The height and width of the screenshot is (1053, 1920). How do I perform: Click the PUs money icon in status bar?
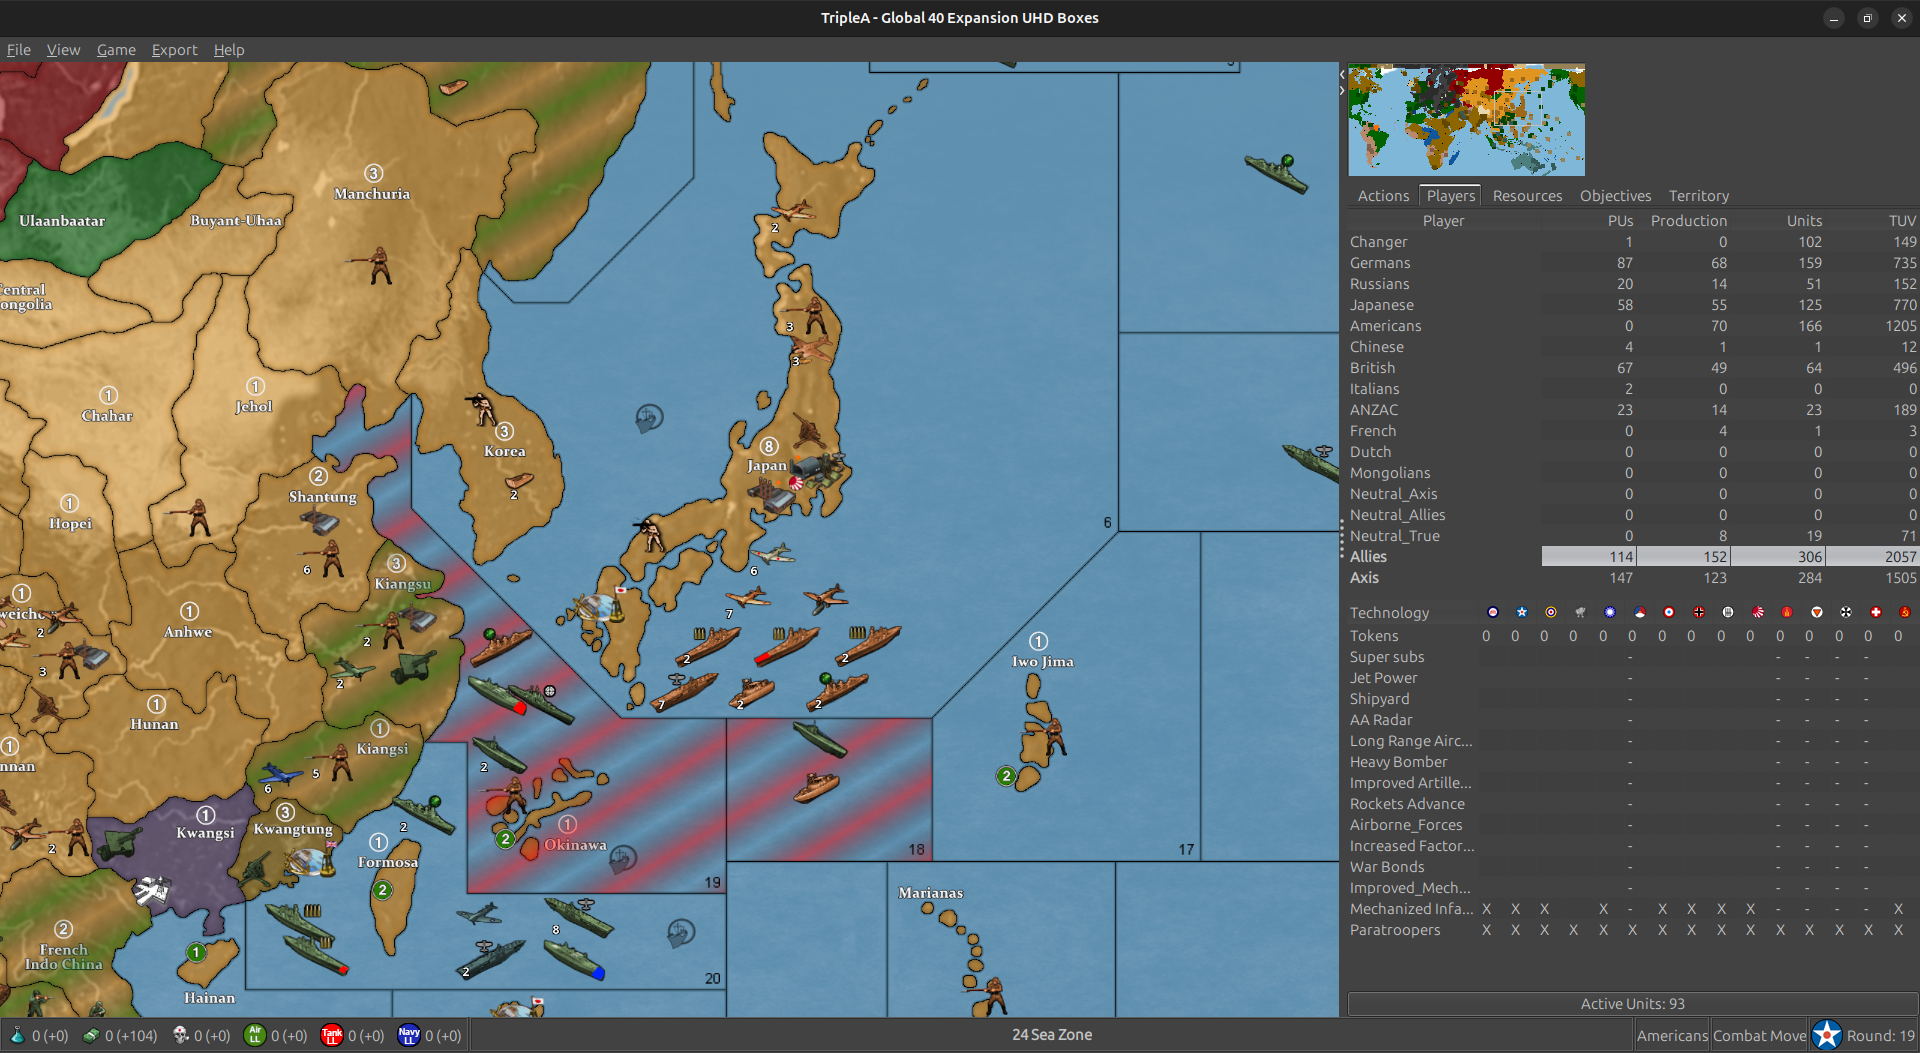pyautogui.click(x=91, y=1035)
